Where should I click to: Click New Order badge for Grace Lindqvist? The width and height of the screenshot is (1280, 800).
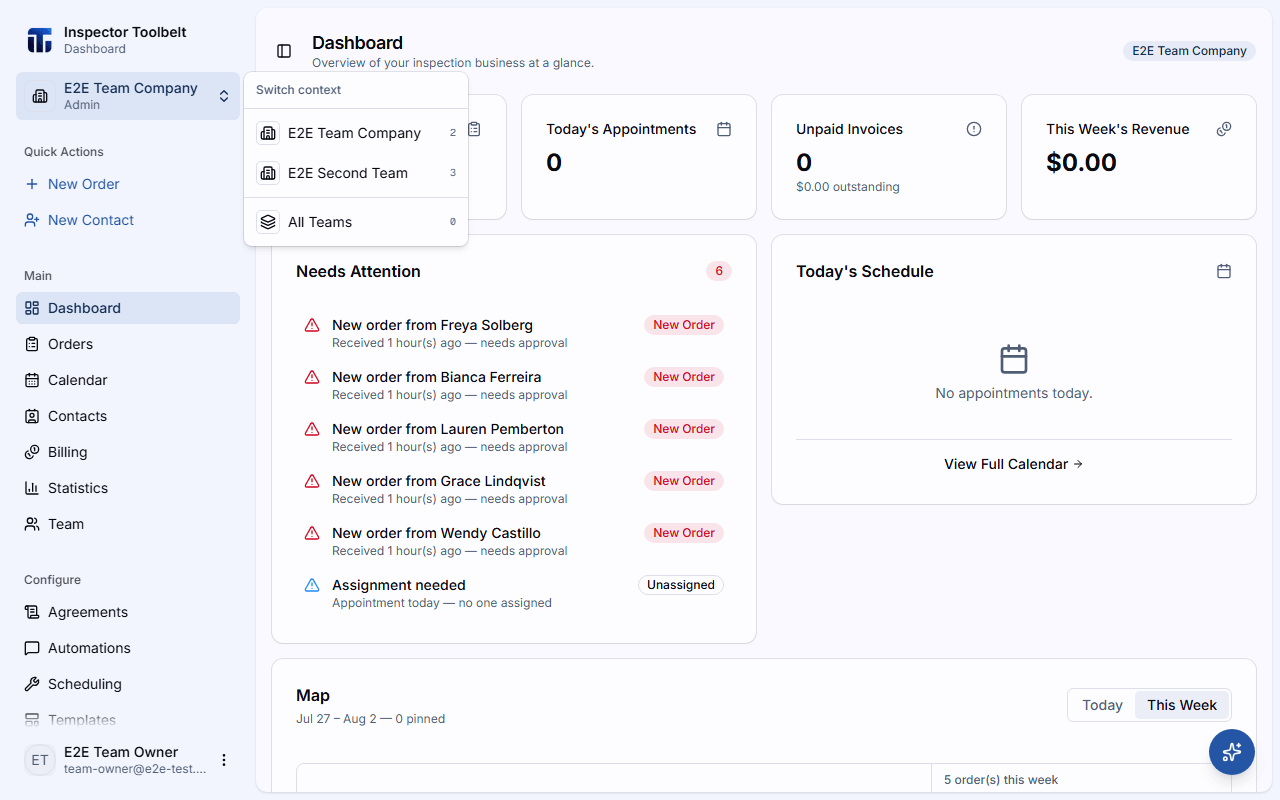click(x=684, y=481)
